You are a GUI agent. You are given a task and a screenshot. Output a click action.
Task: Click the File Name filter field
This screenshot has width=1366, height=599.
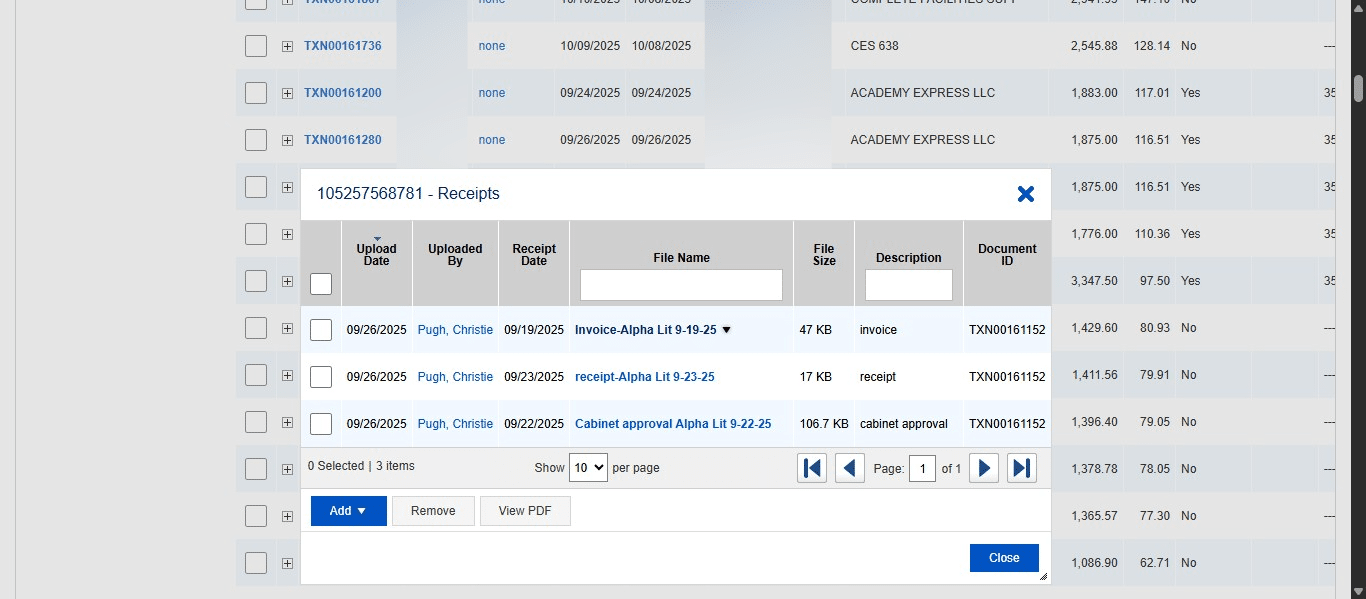681,285
